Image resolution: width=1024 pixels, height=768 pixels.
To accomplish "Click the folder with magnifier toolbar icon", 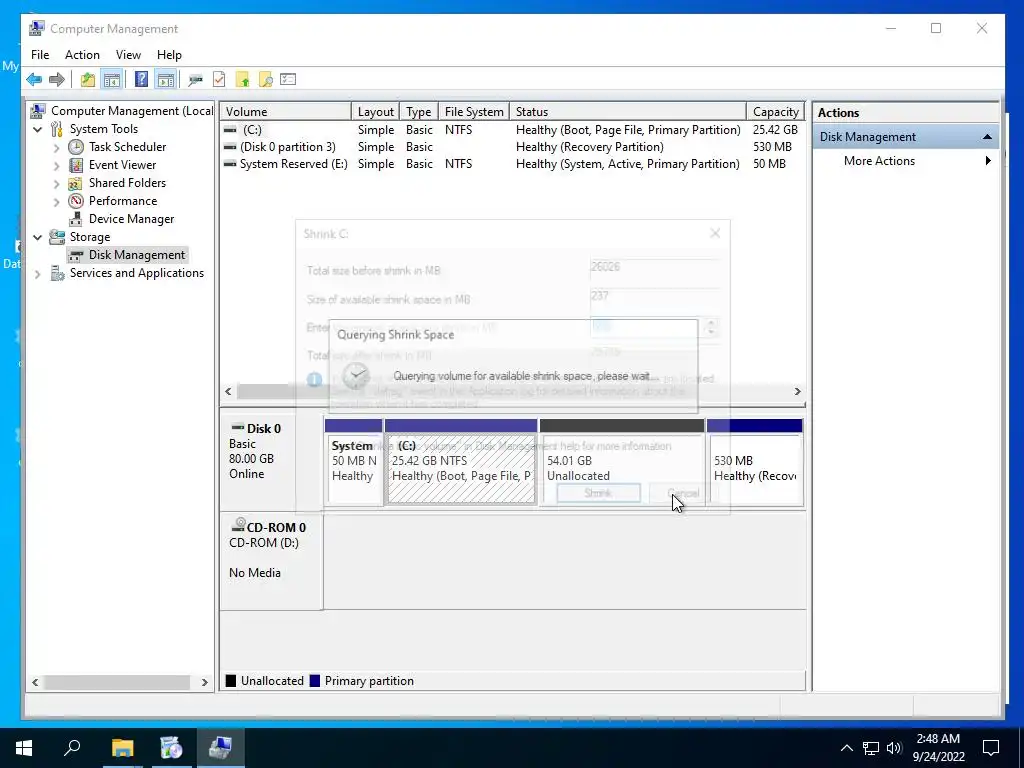I will point(266,80).
